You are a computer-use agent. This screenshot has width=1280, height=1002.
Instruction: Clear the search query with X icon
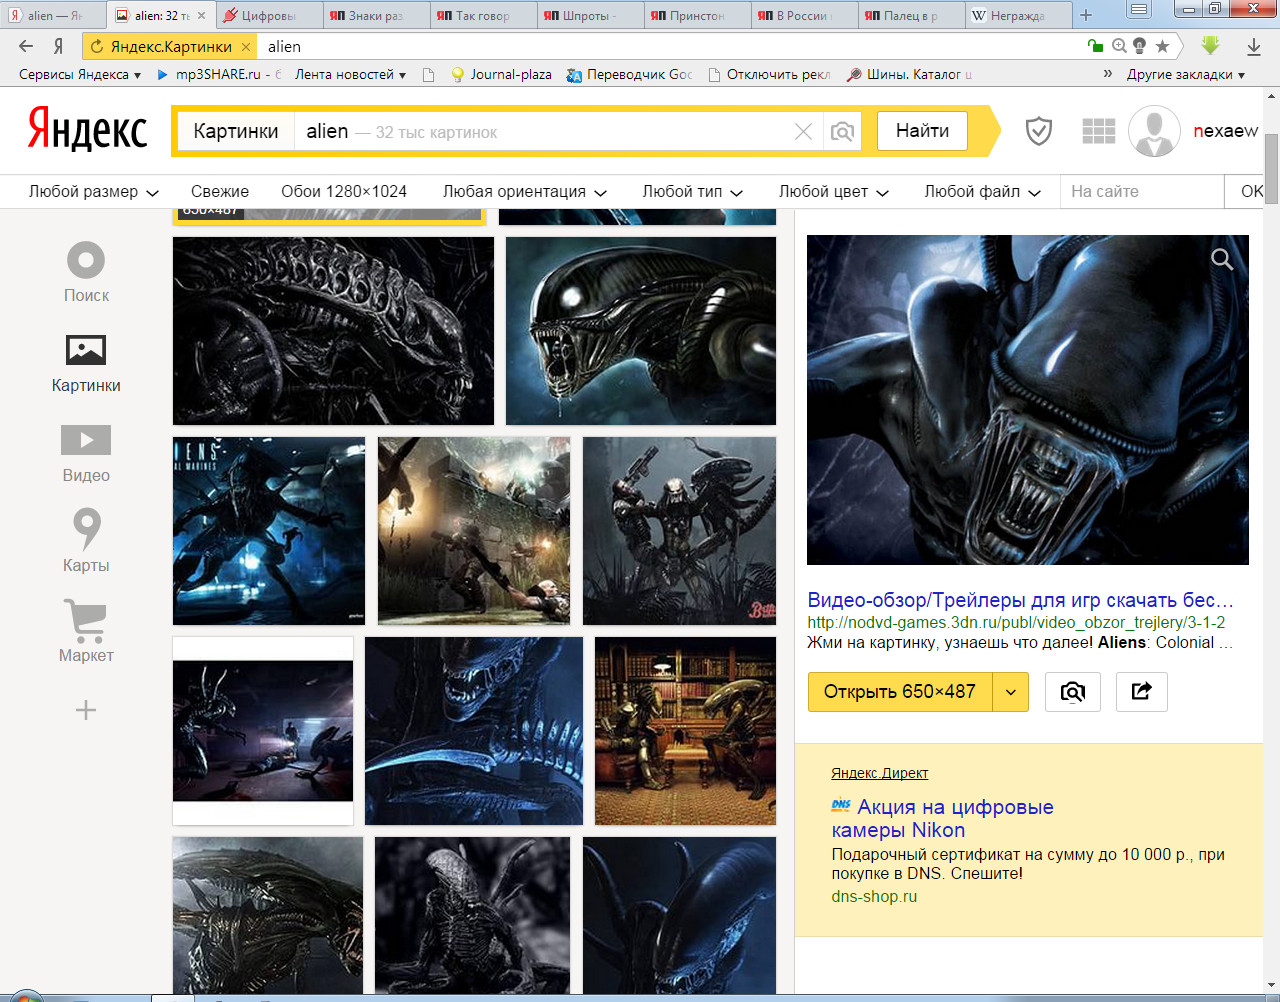803,132
